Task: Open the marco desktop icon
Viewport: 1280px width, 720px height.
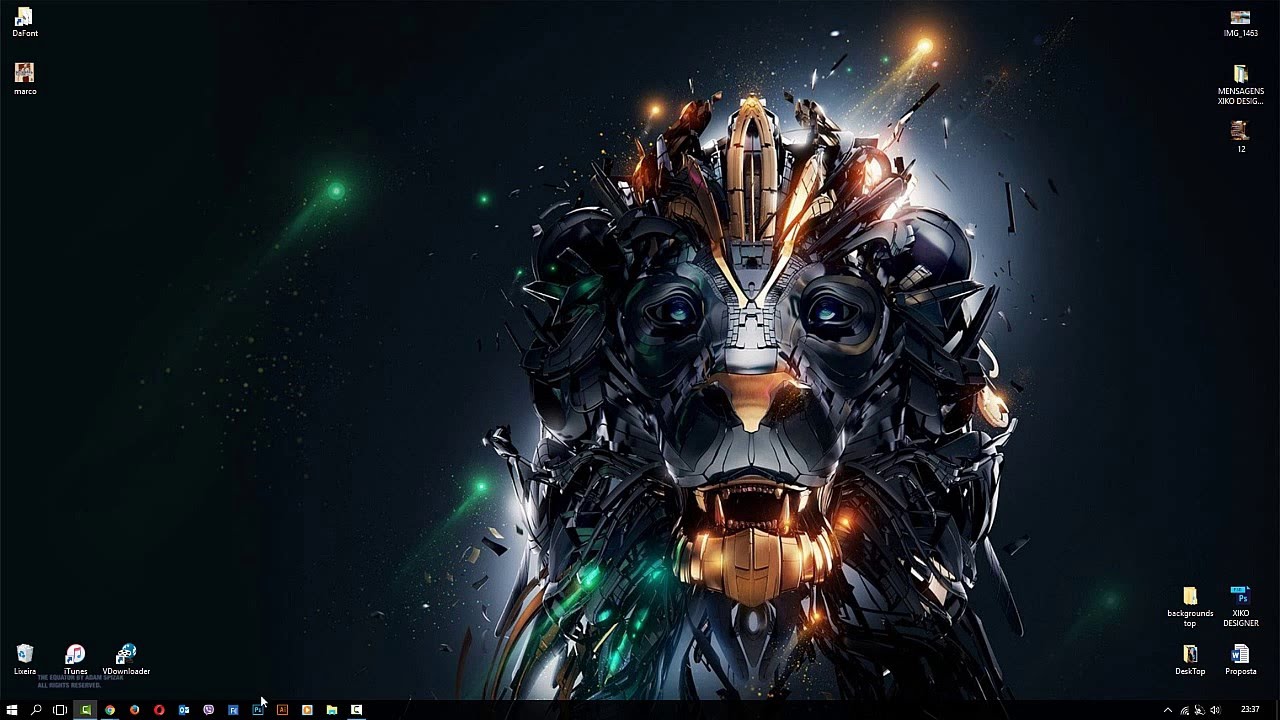Action: coord(25,78)
